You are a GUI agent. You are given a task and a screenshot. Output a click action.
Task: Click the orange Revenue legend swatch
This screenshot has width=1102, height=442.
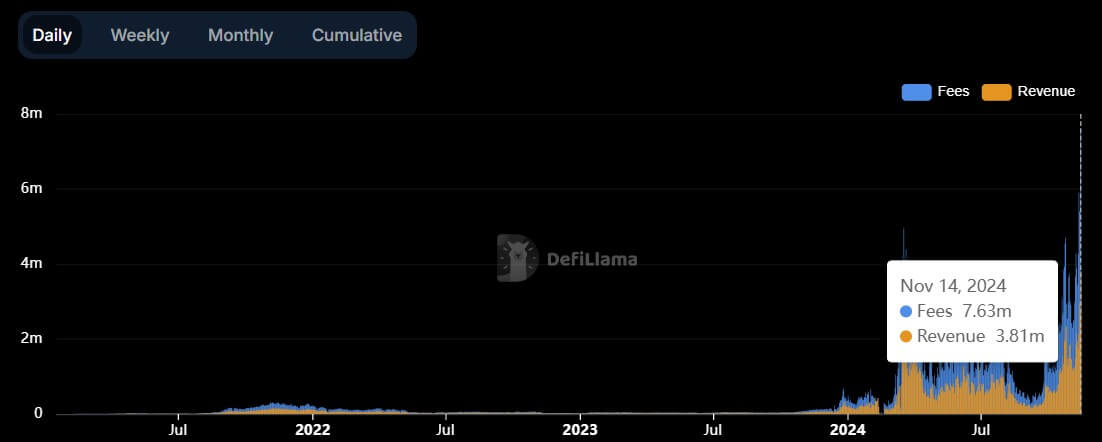tap(997, 92)
